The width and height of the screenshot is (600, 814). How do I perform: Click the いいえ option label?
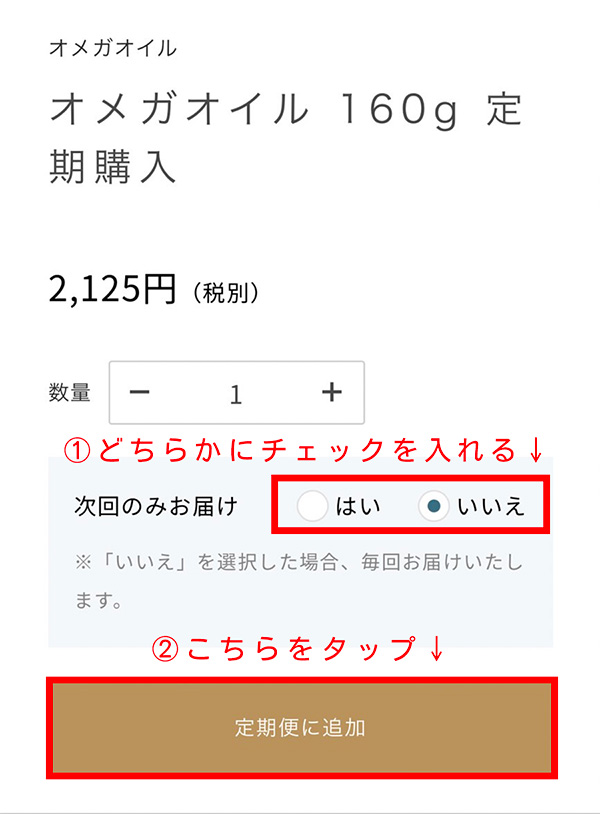click(490, 506)
